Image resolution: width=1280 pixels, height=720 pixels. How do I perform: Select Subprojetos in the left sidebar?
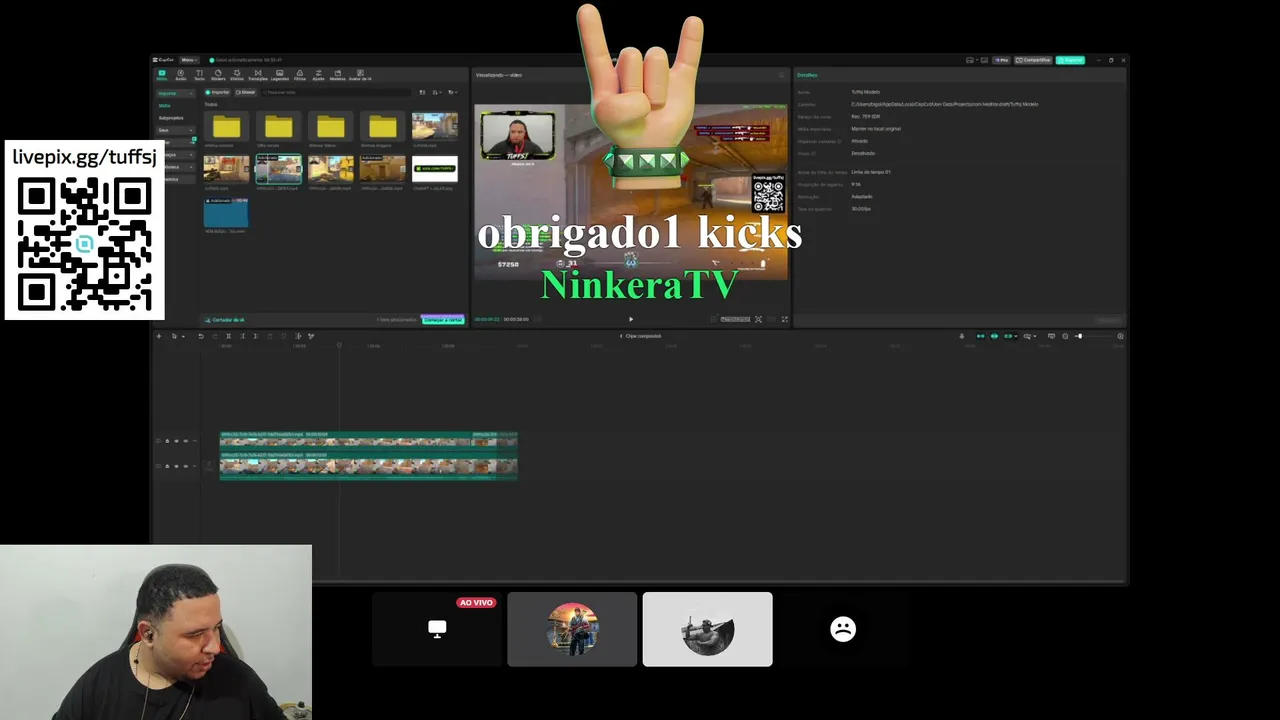(x=171, y=118)
